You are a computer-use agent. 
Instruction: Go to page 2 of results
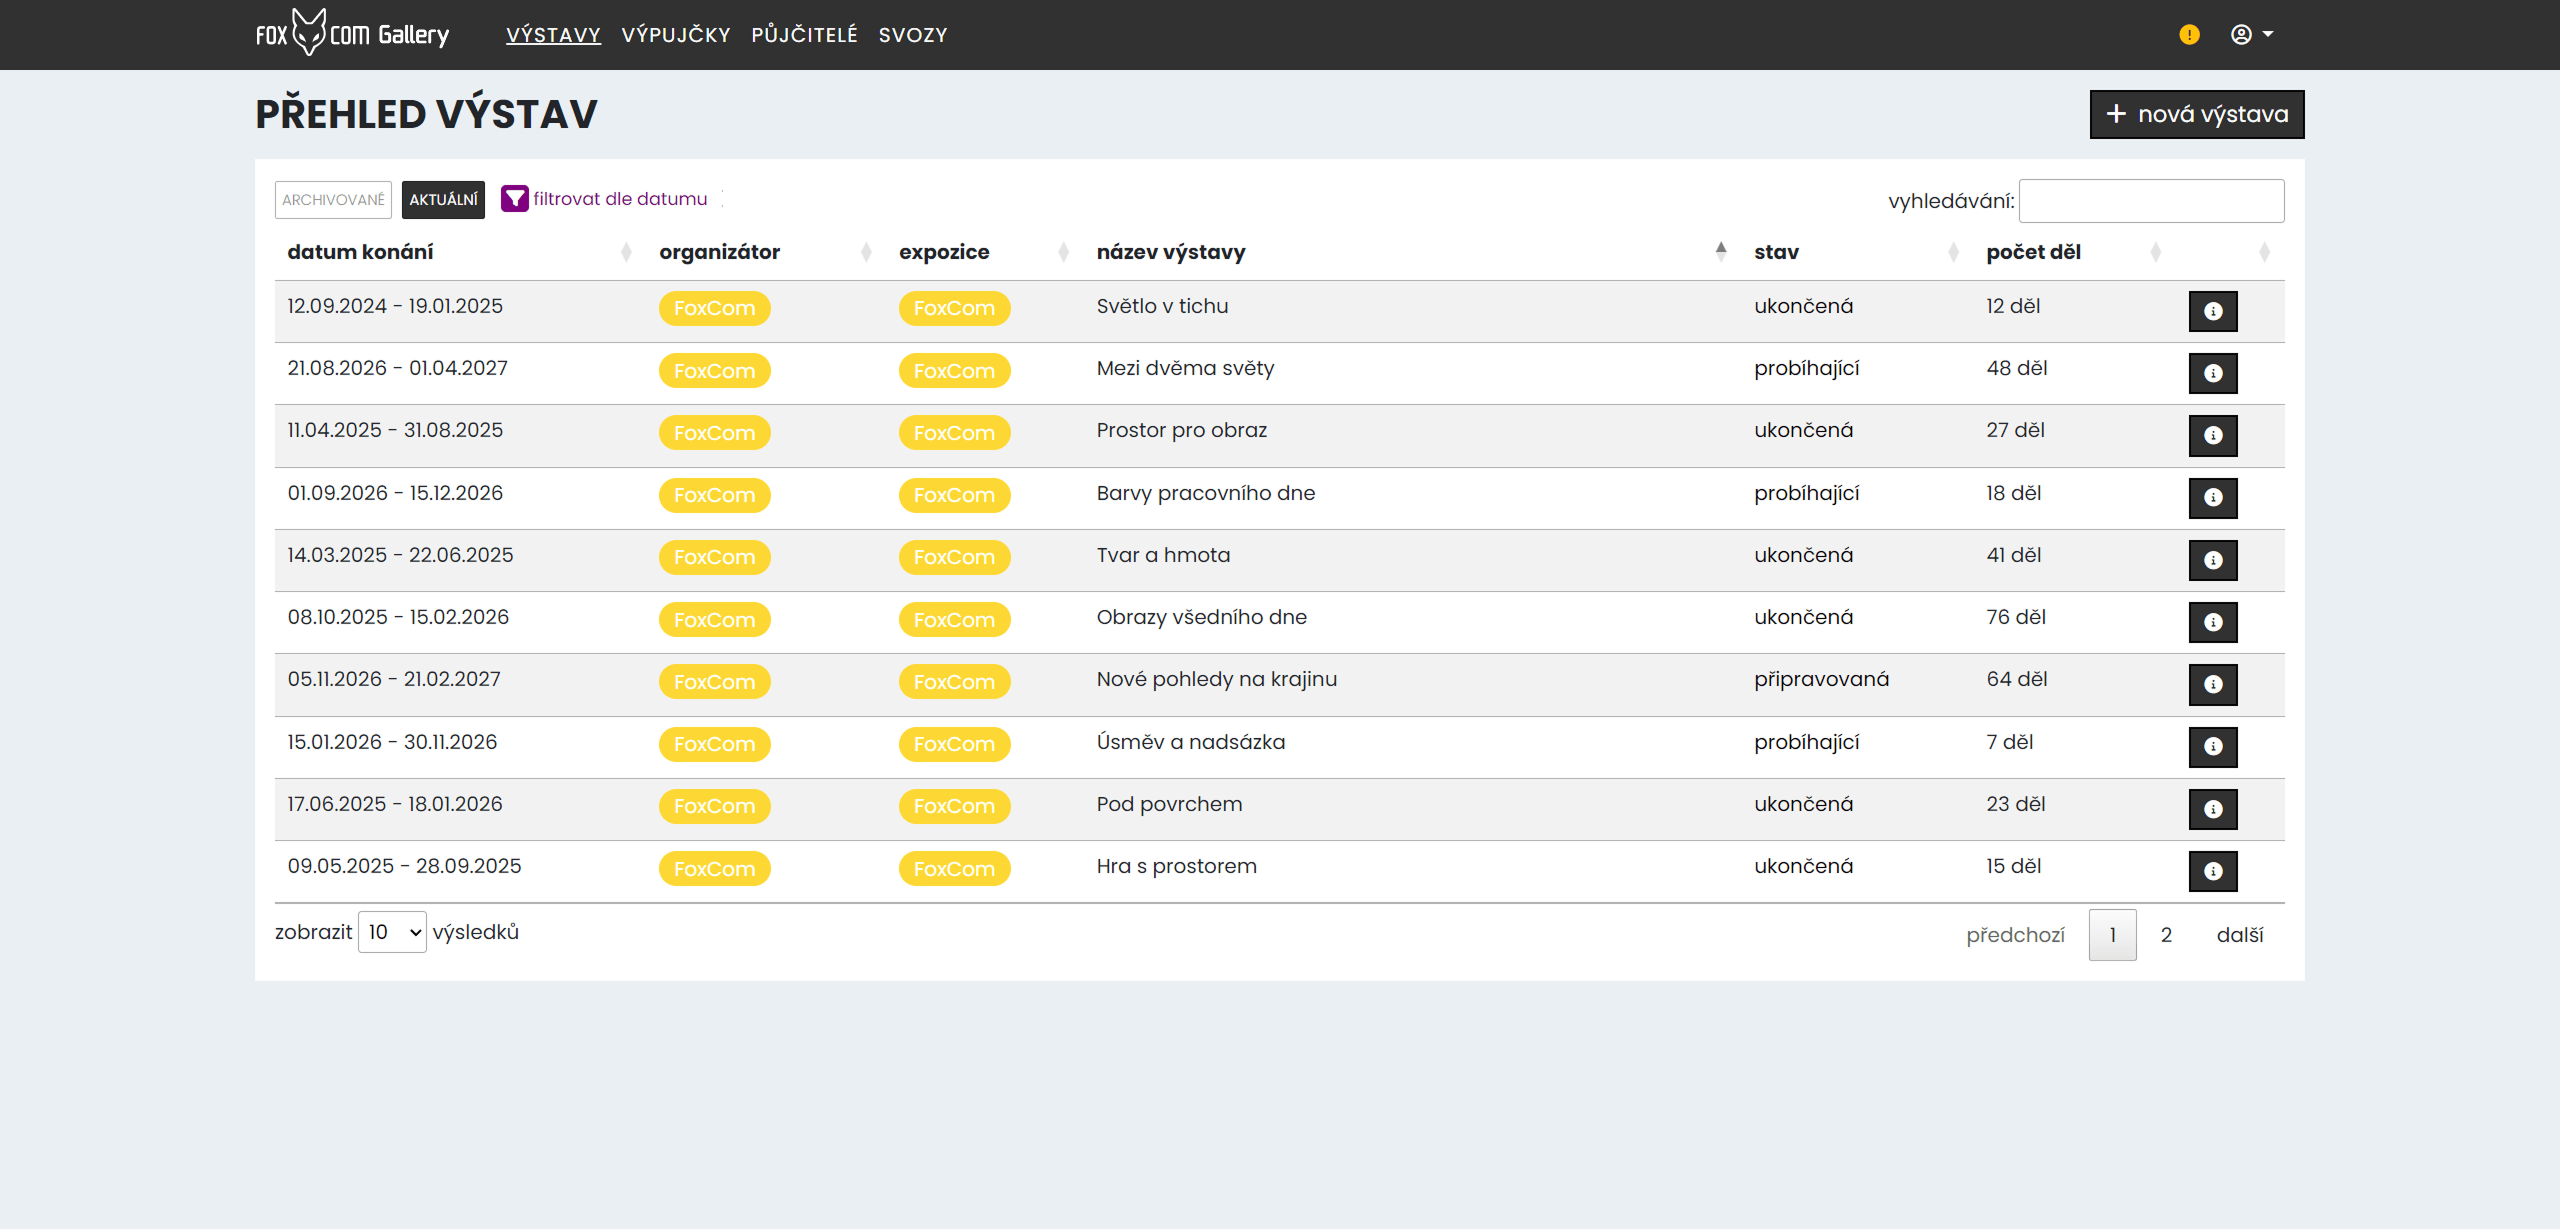[x=2166, y=935]
